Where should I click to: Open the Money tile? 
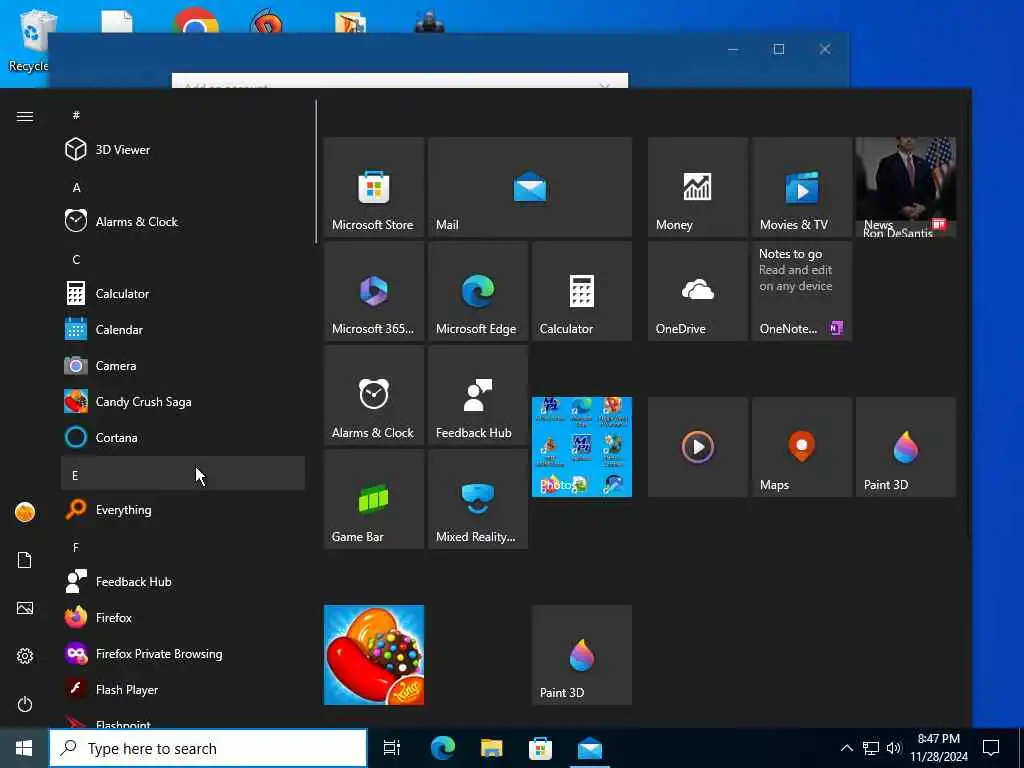[x=697, y=187]
